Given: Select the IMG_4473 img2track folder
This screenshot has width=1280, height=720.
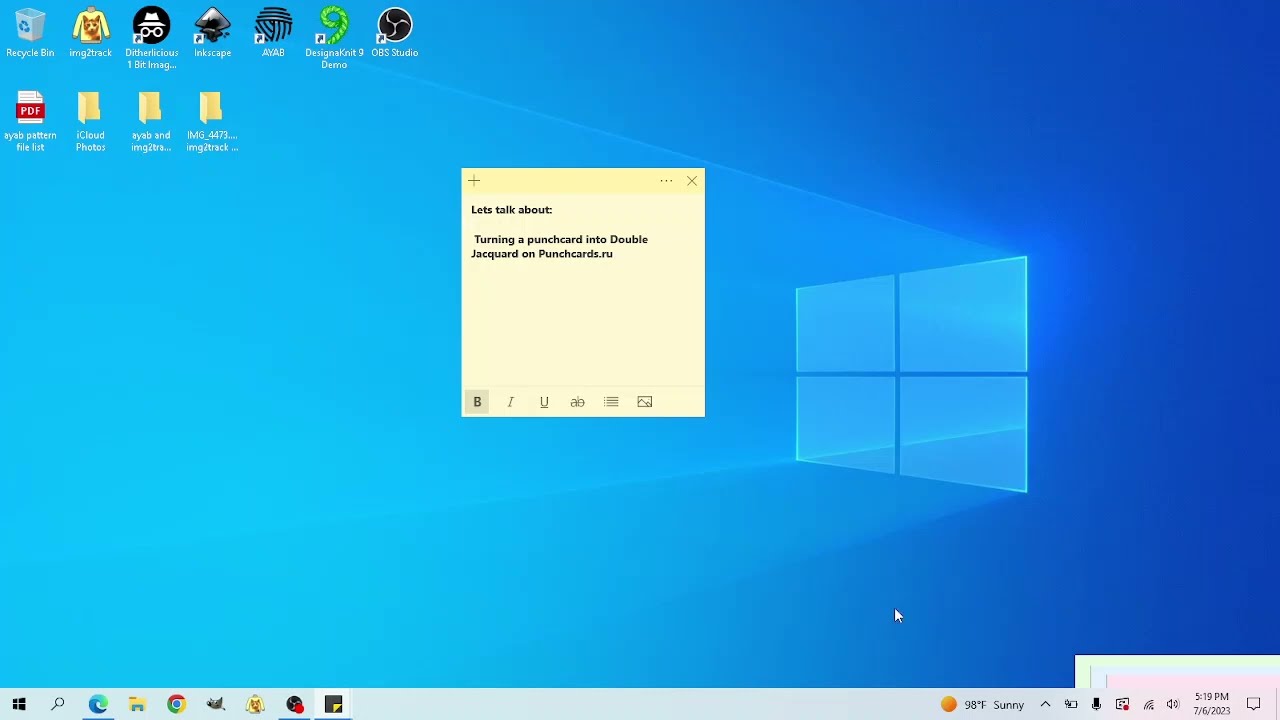Looking at the screenshot, I should (212, 121).
